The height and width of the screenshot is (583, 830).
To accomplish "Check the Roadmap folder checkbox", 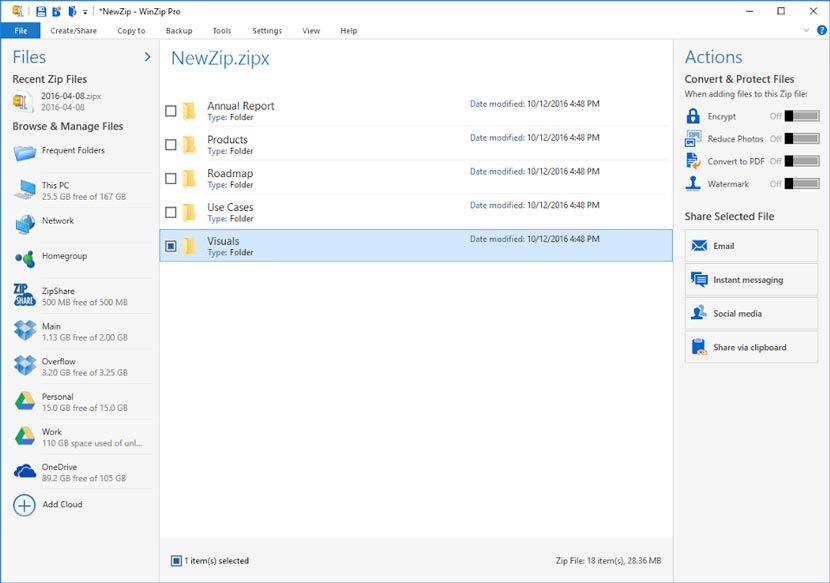I will coord(171,178).
